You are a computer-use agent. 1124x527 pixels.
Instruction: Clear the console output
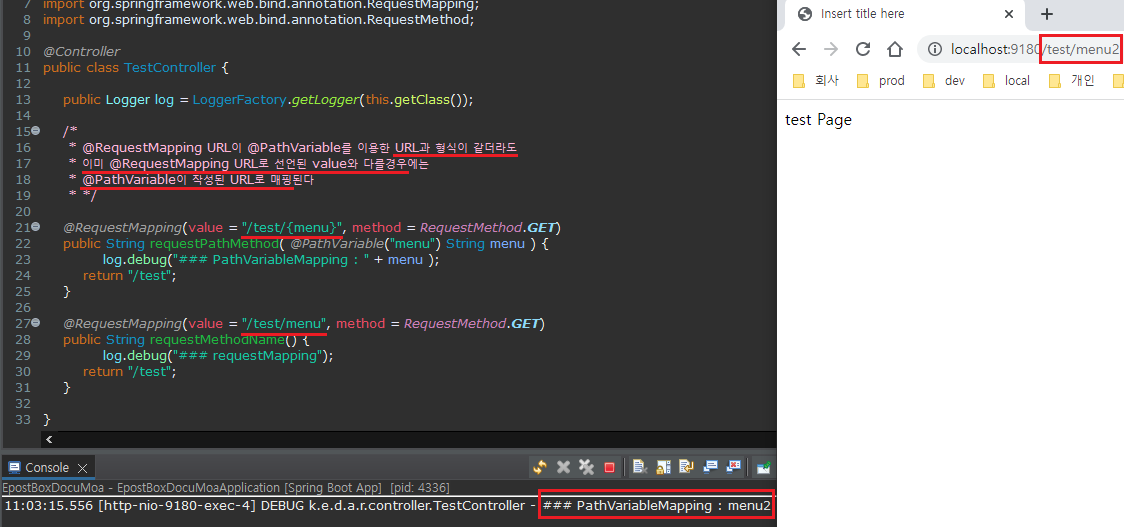click(x=640, y=467)
